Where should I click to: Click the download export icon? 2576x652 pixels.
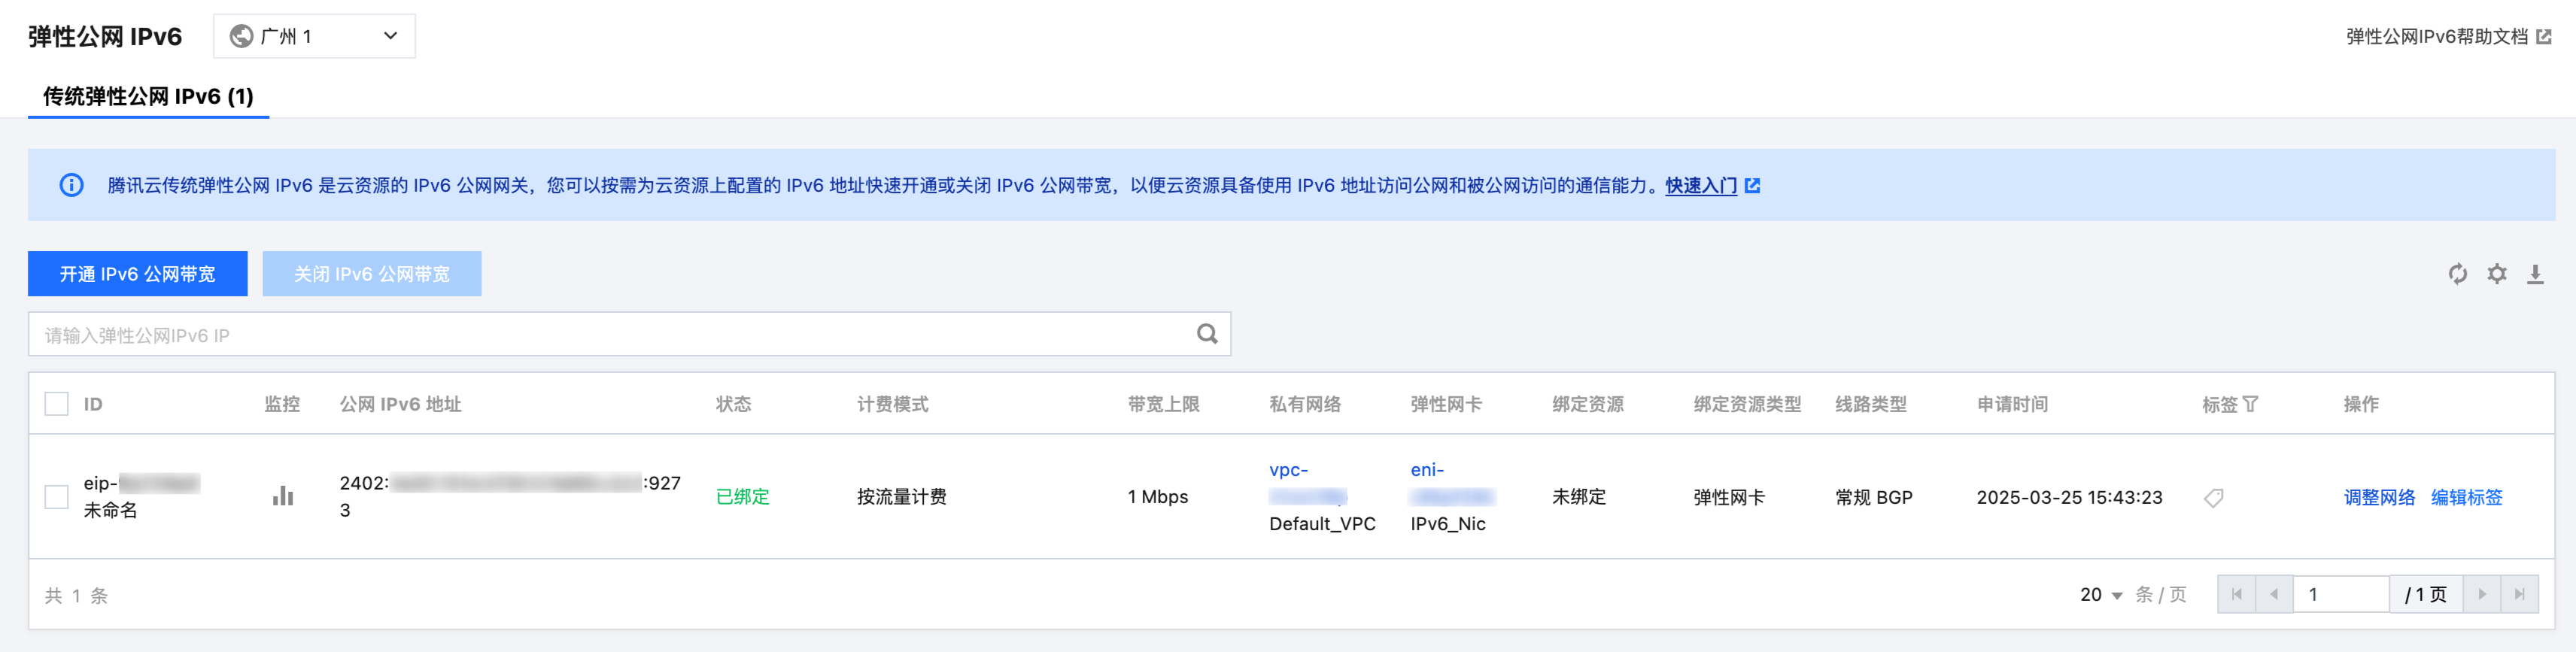[2535, 274]
